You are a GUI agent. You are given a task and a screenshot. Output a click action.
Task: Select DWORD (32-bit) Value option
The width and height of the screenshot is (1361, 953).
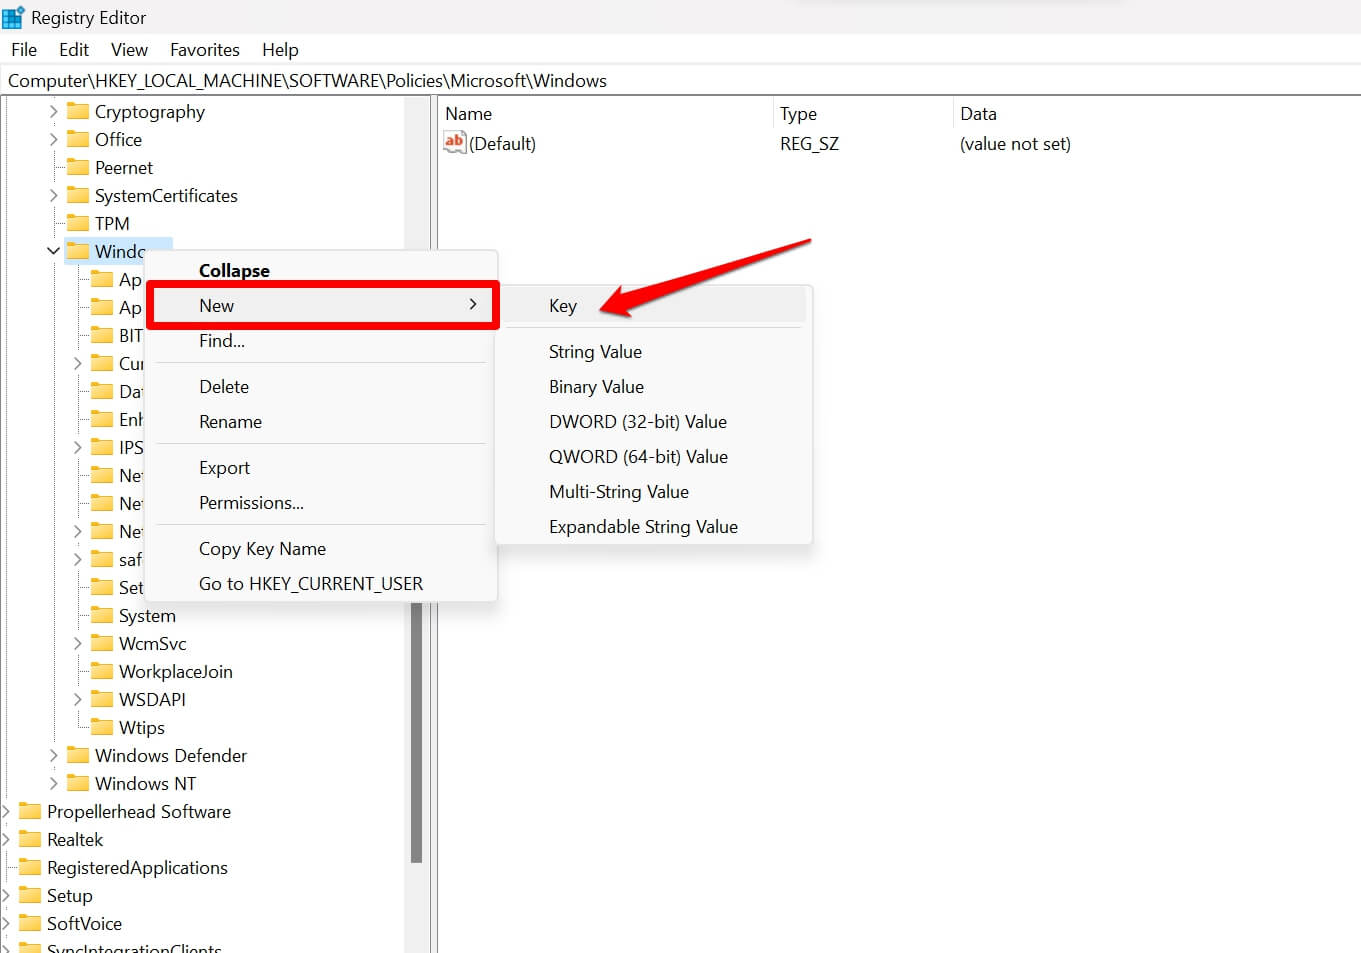click(x=638, y=421)
